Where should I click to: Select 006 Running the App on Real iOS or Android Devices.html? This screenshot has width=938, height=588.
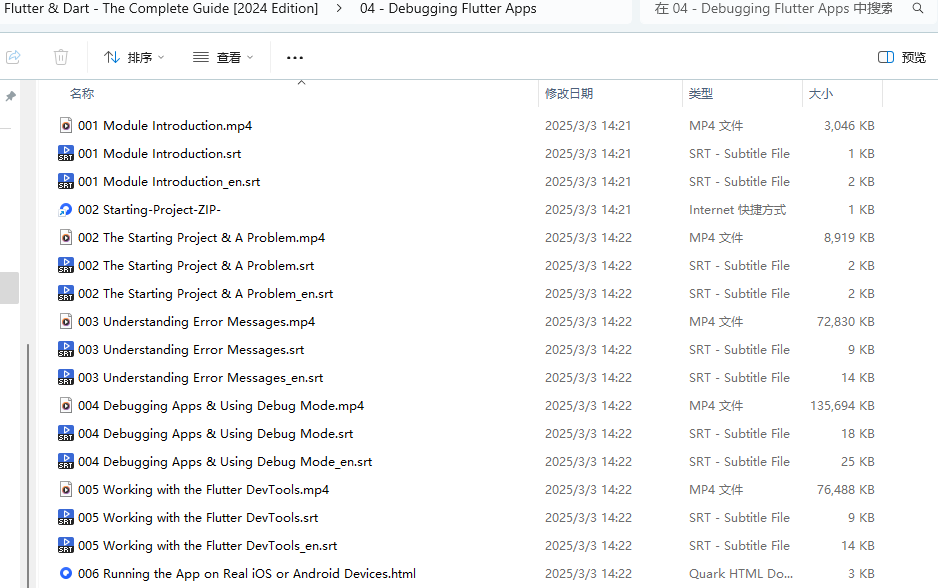coord(247,574)
